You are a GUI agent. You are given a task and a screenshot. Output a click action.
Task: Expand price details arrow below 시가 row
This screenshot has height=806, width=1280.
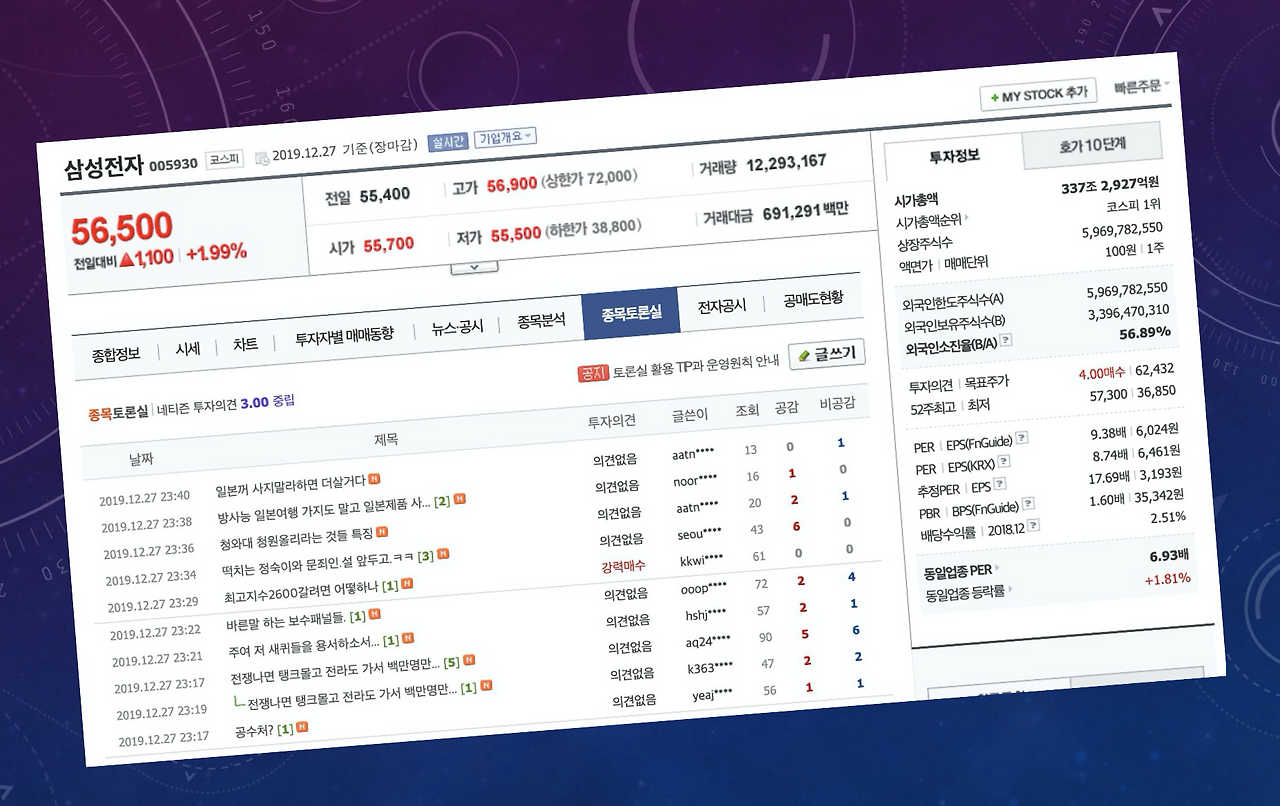pos(475,267)
